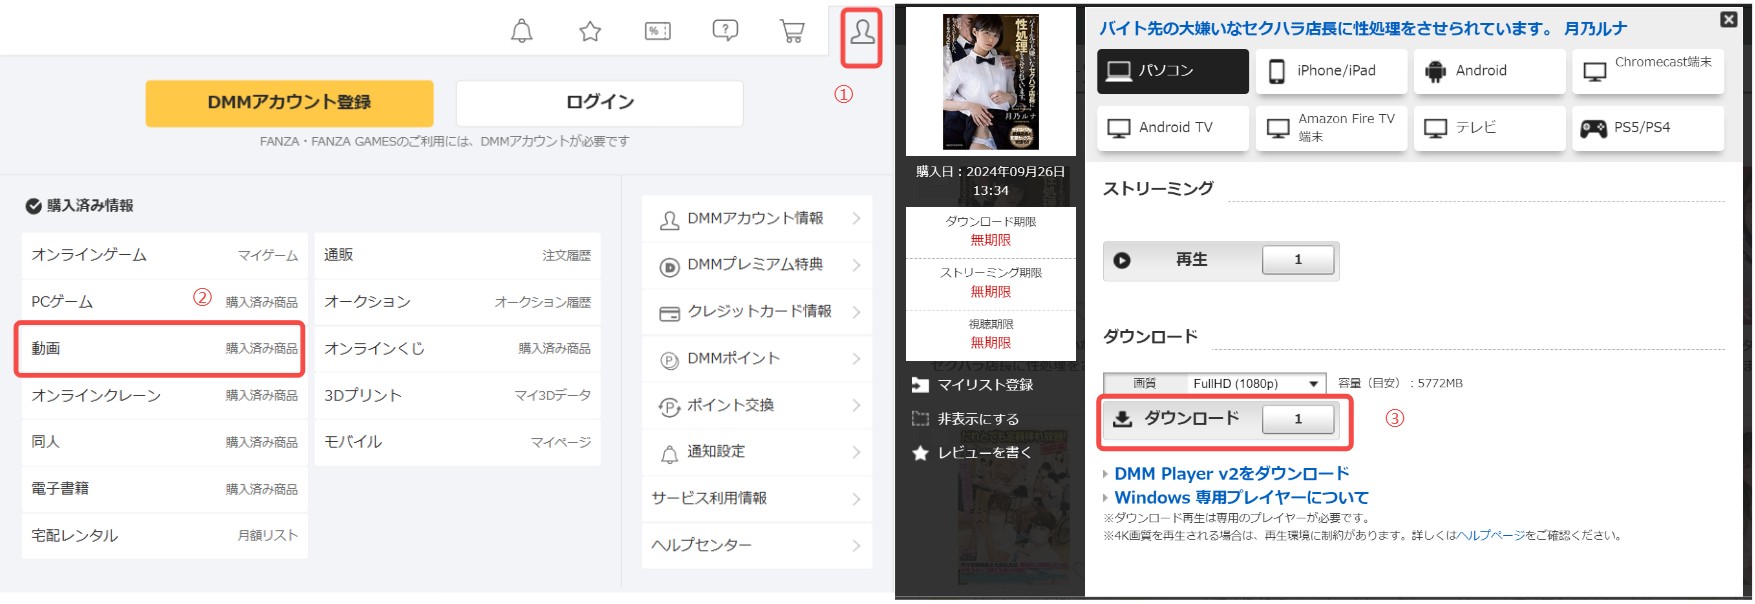Open the coupon percent icon

(x=657, y=31)
